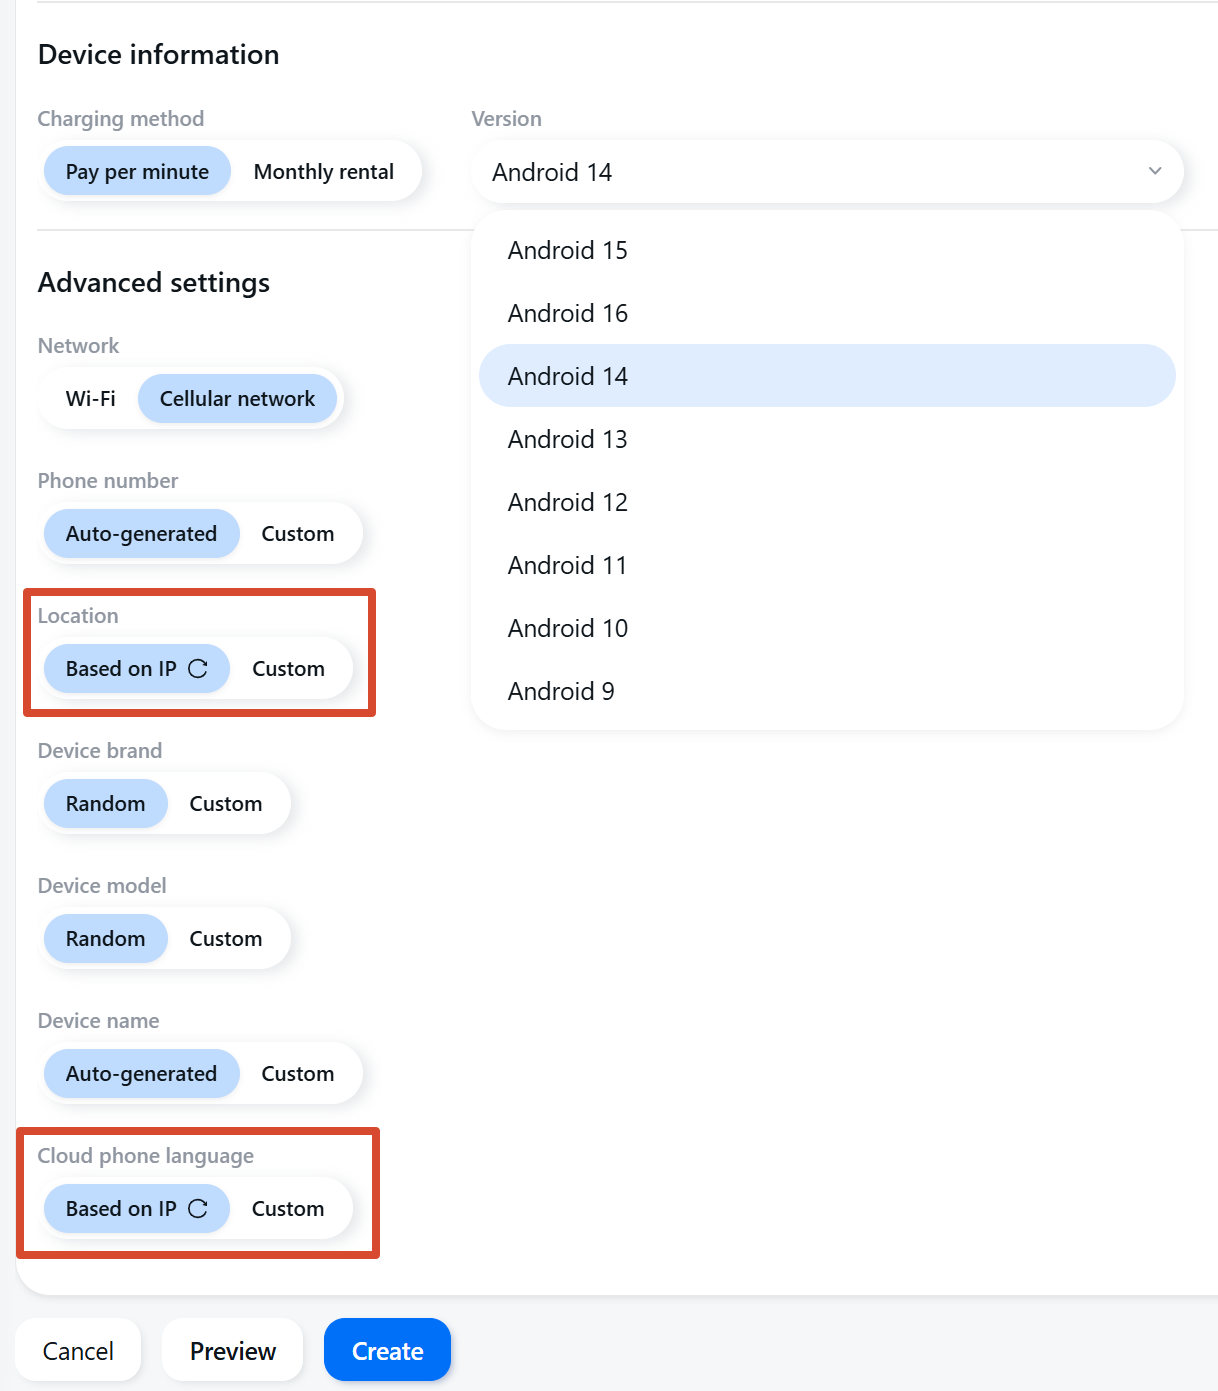Select Cellular network option
1218x1391 pixels.
point(237,399)
